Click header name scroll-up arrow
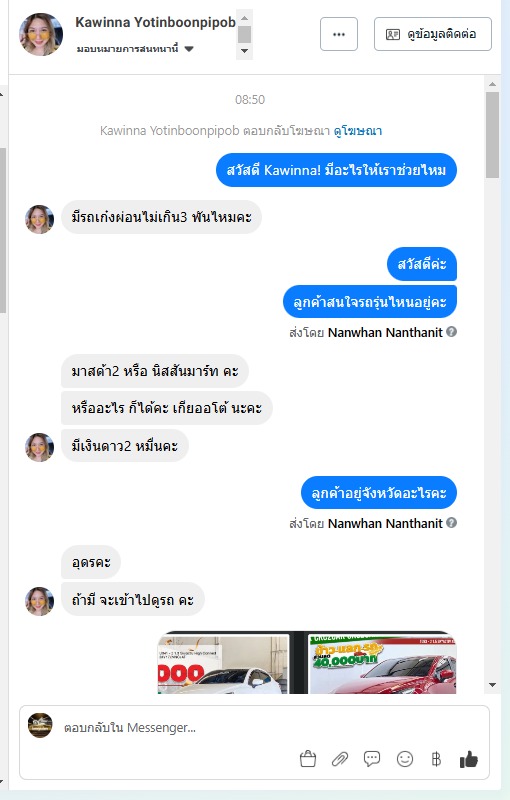This screenshot has height=800, width=510. click(x=244, y=18)
